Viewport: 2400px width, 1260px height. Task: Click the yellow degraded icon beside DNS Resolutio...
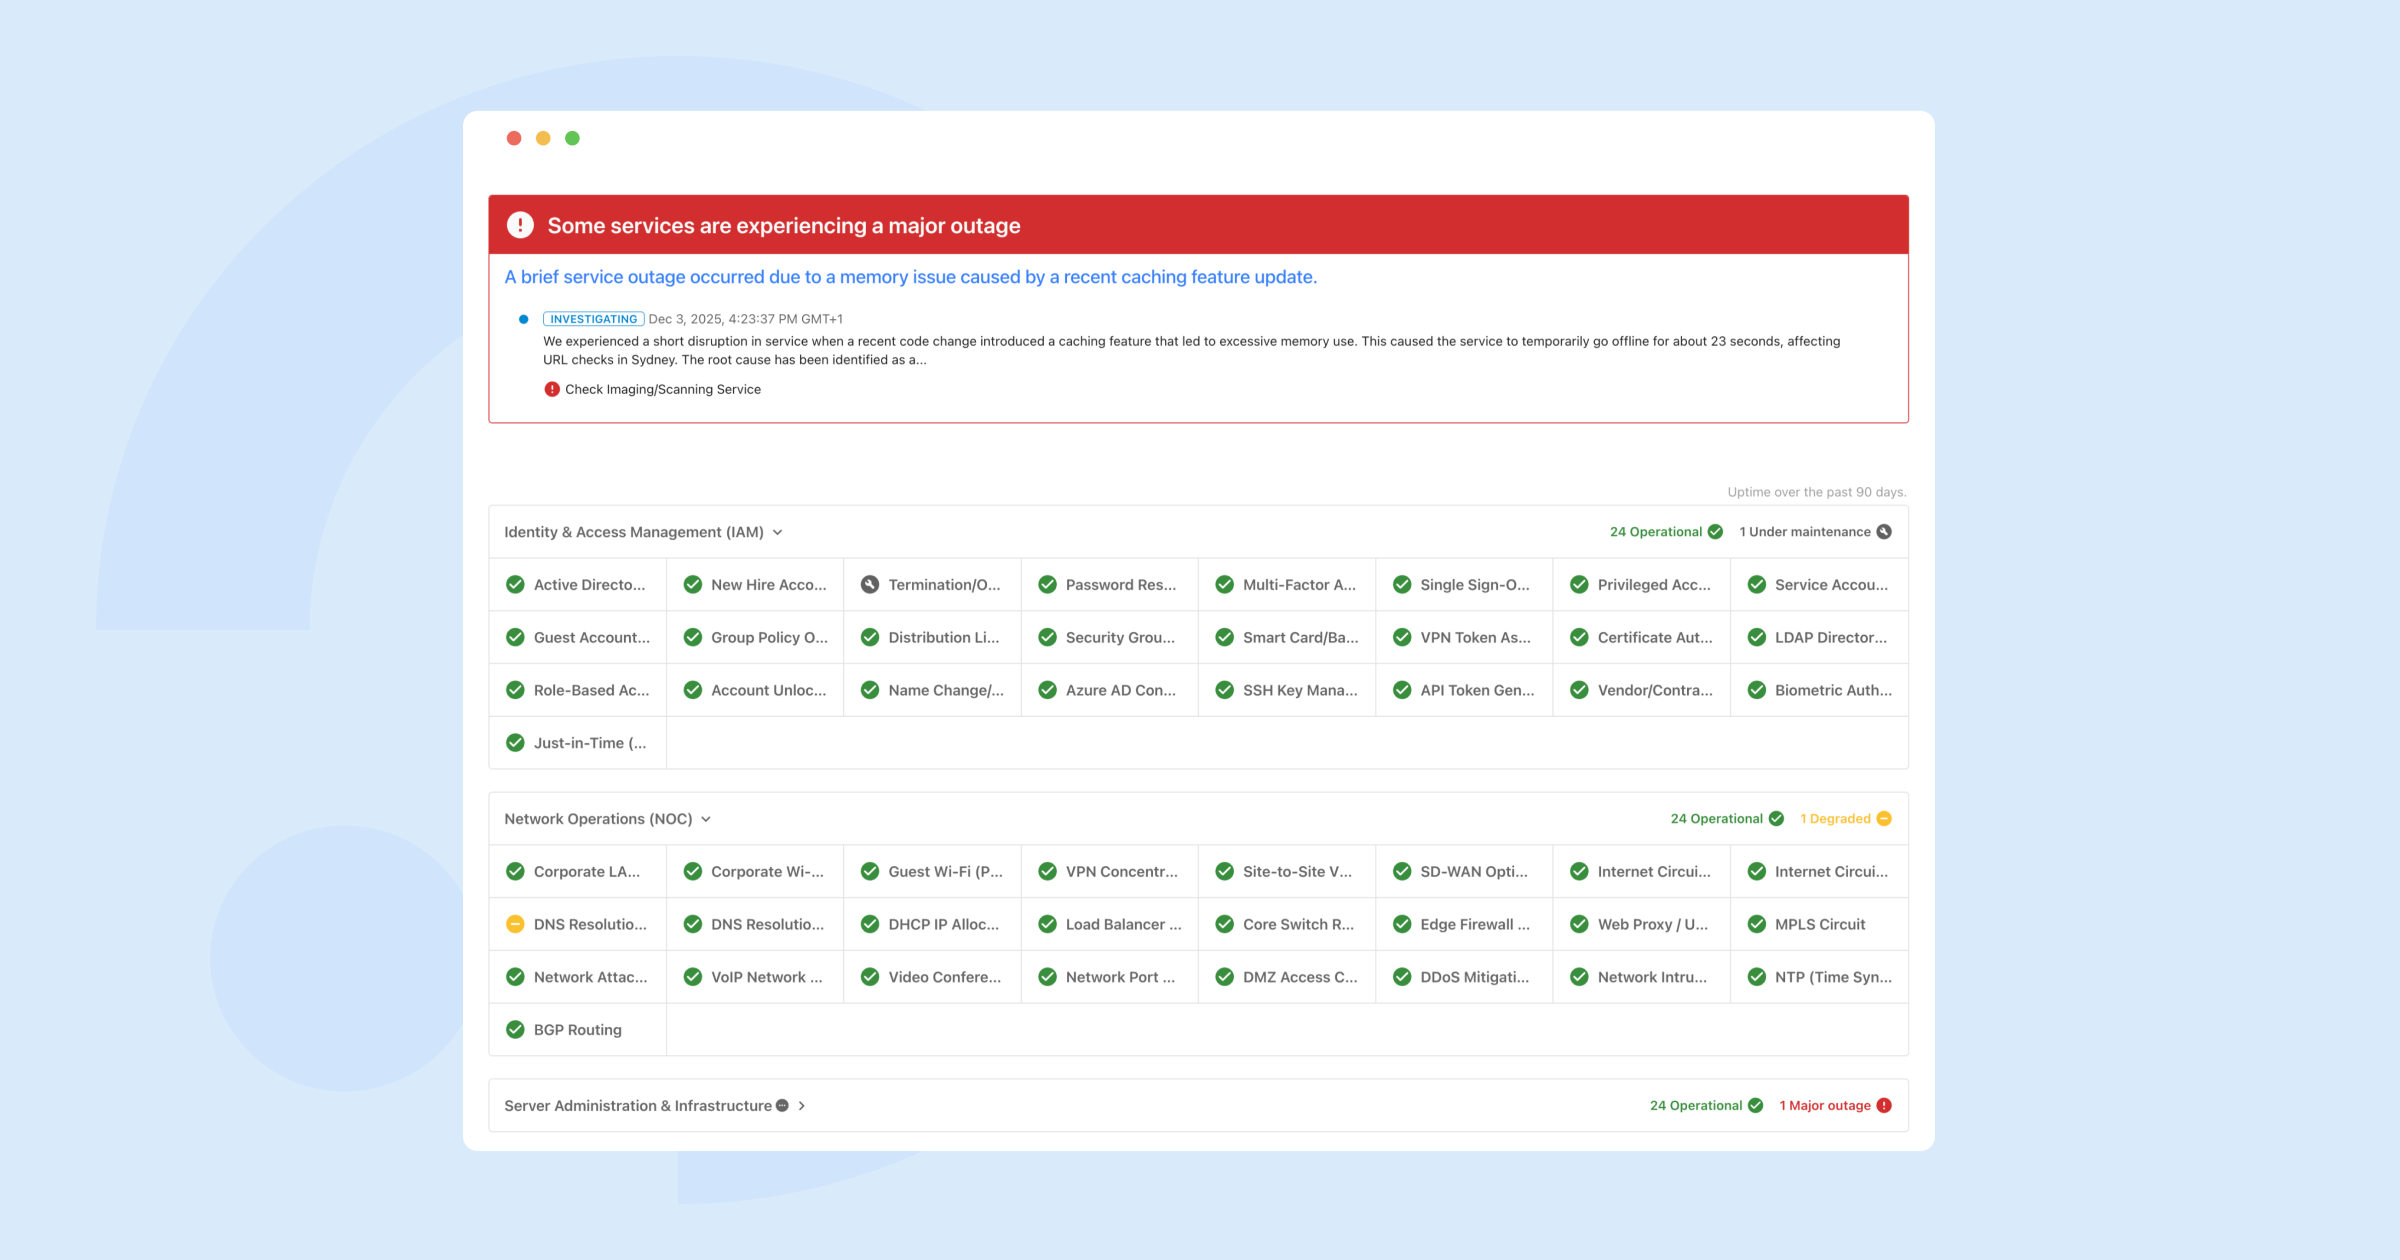[x=515, y=924]
